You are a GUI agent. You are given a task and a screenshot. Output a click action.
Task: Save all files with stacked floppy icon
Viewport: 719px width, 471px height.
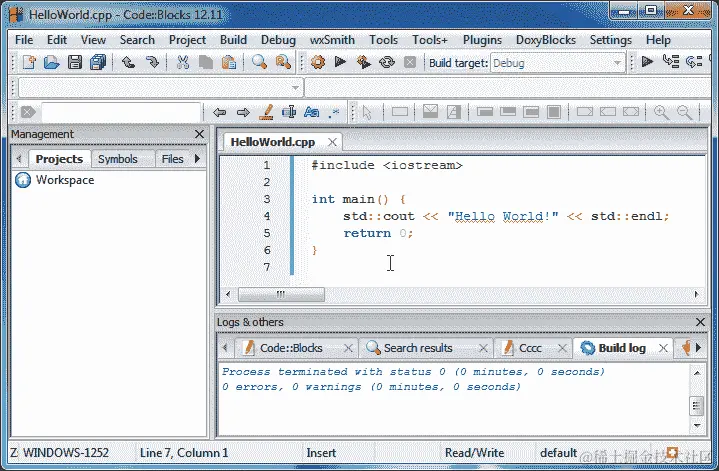point(98,62)
